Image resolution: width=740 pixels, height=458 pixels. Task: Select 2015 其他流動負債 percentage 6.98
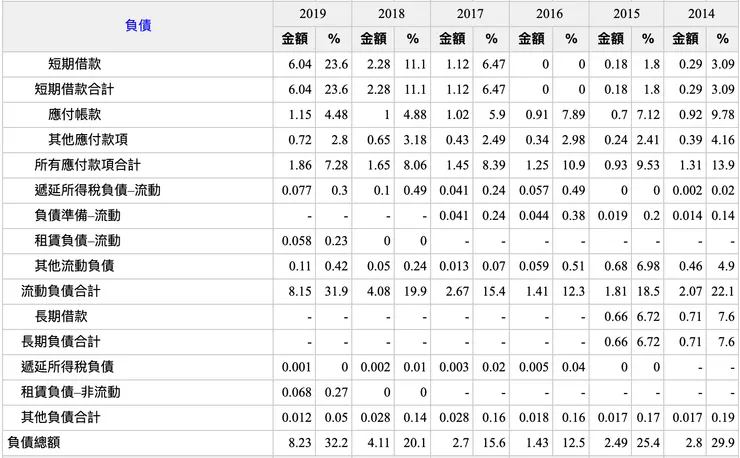[x=648, y=266]
